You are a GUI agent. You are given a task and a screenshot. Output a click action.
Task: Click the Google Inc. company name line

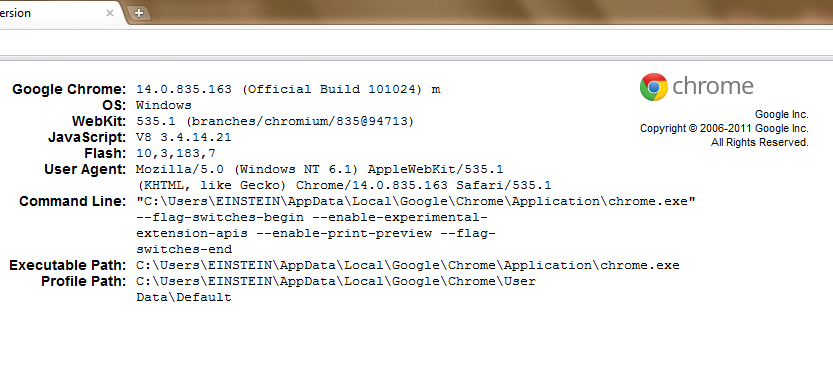click(x=781, y=114)
